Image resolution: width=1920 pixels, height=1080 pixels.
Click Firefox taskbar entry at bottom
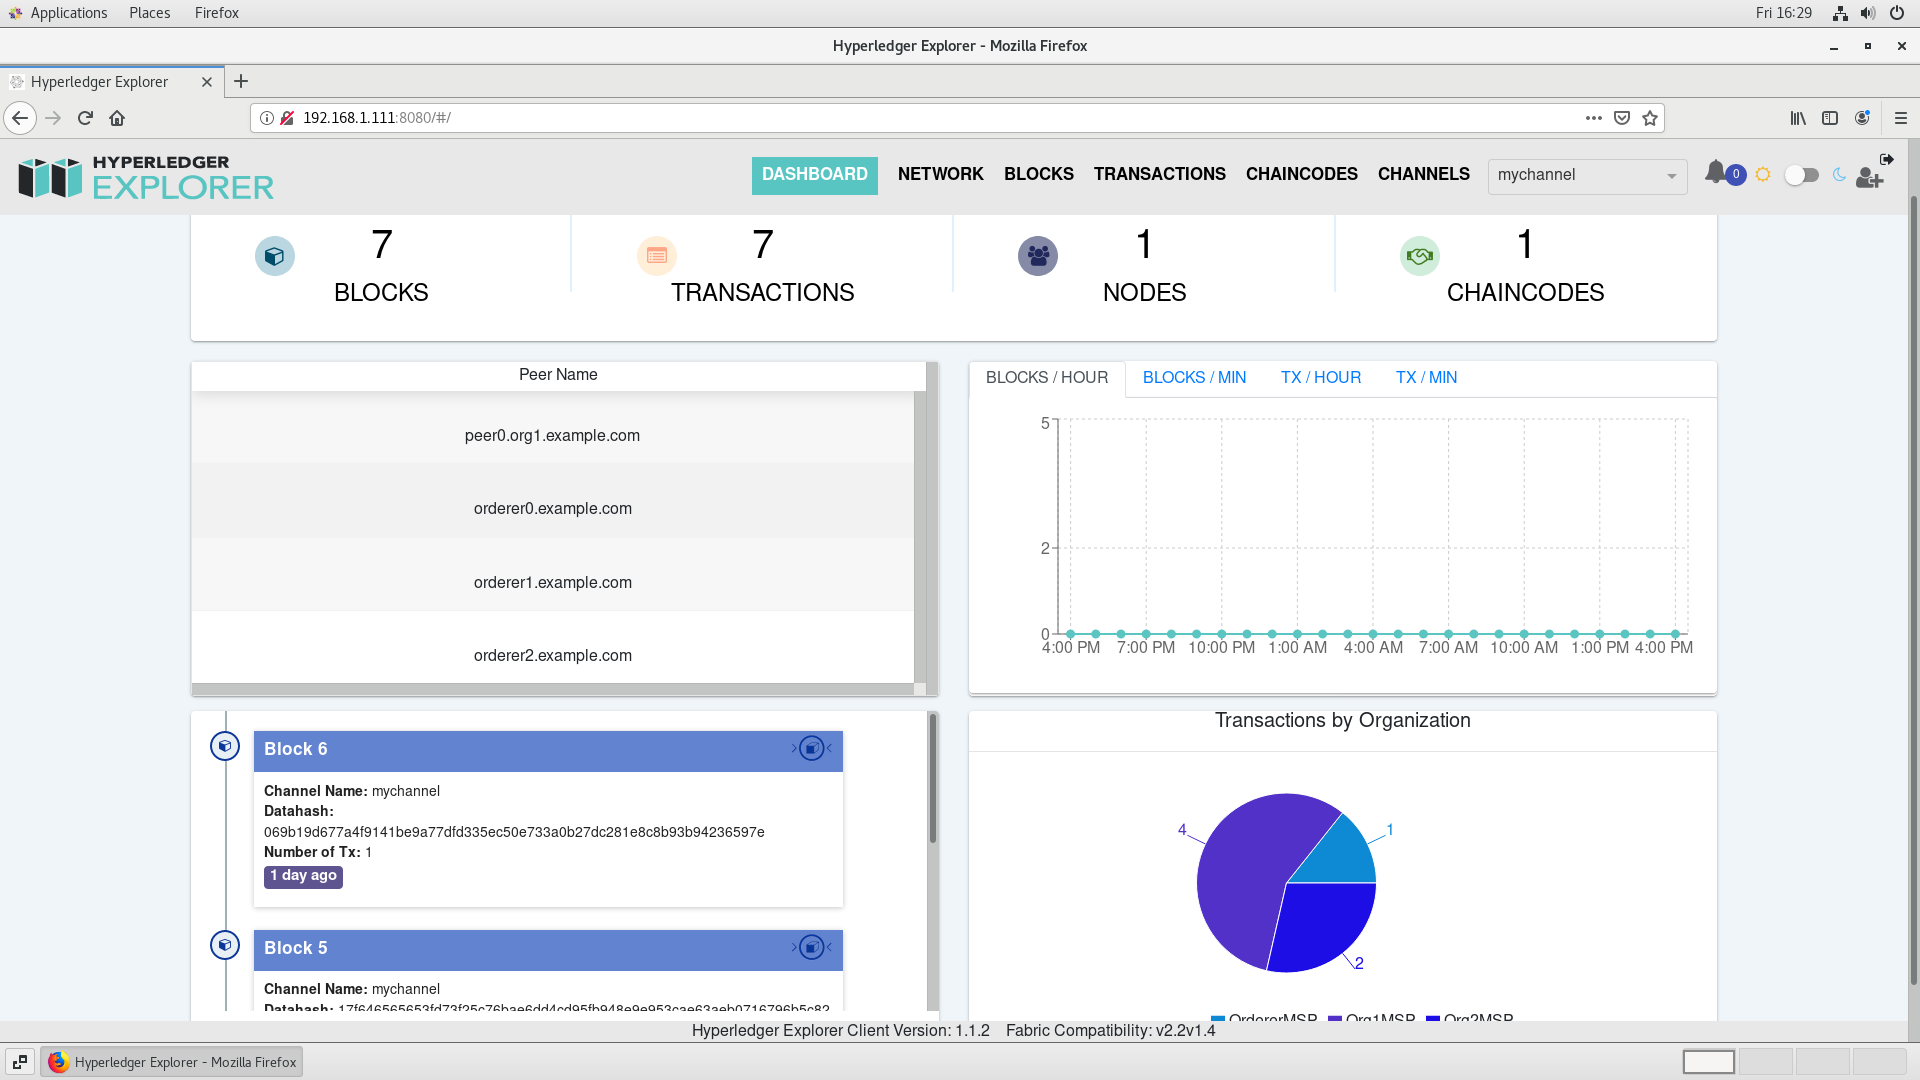point(172,1062)
